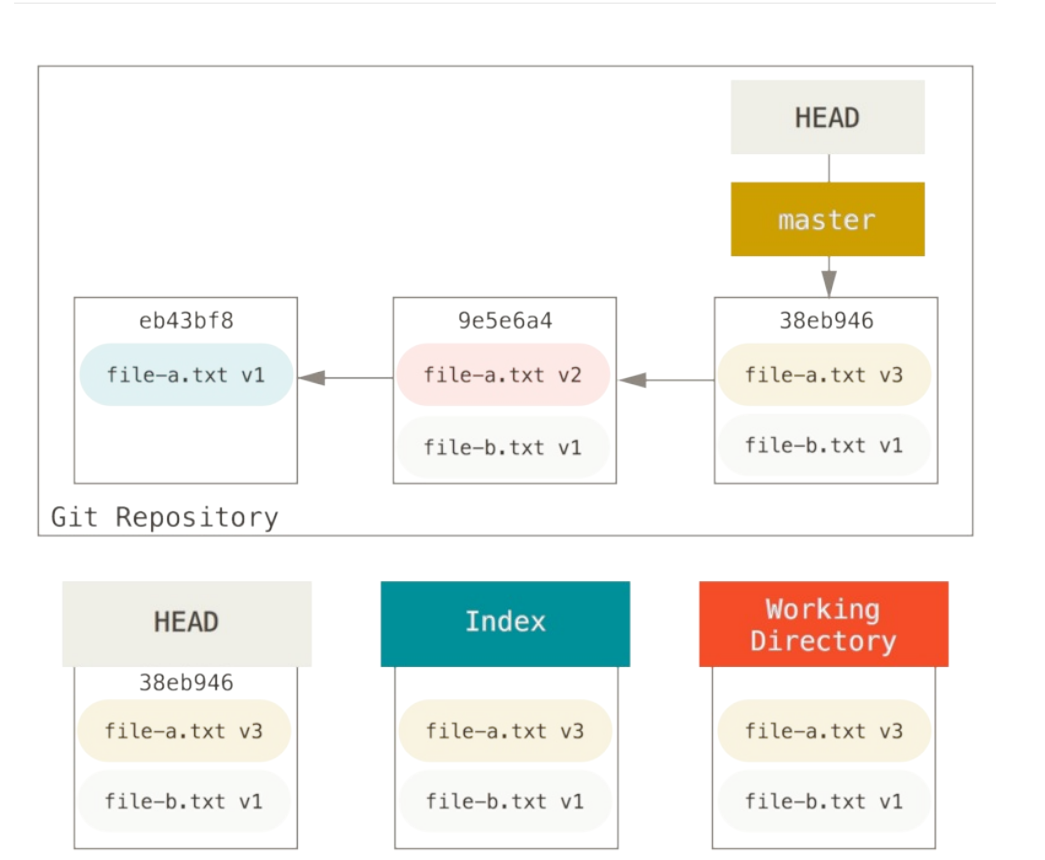
Task: Select the eb43bf8 commit hash
Action: (x=185, y=321)
